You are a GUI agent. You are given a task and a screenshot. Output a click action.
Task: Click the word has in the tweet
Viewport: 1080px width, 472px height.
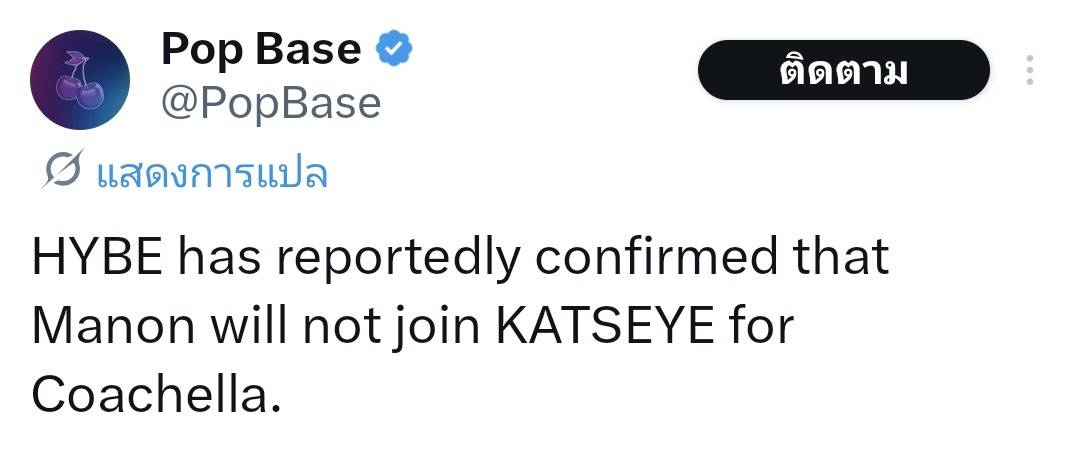[x=220, y=257]
